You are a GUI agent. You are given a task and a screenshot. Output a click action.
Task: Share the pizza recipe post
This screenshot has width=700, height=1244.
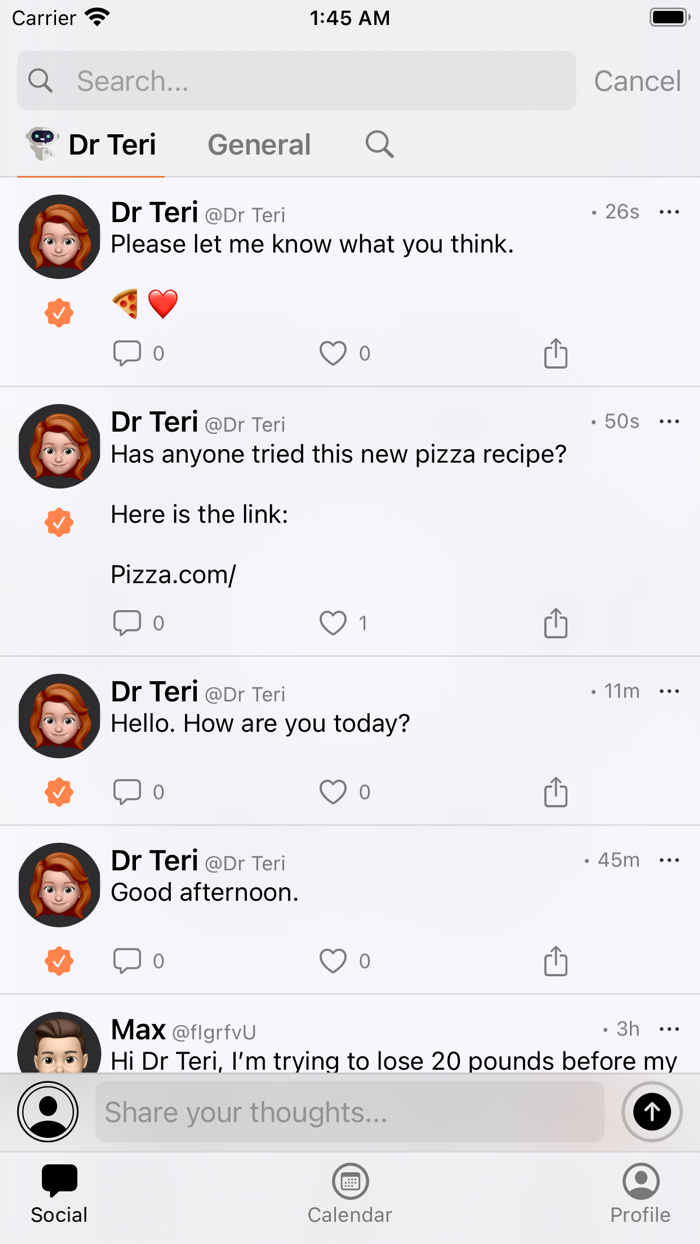[x=556, y=622]
